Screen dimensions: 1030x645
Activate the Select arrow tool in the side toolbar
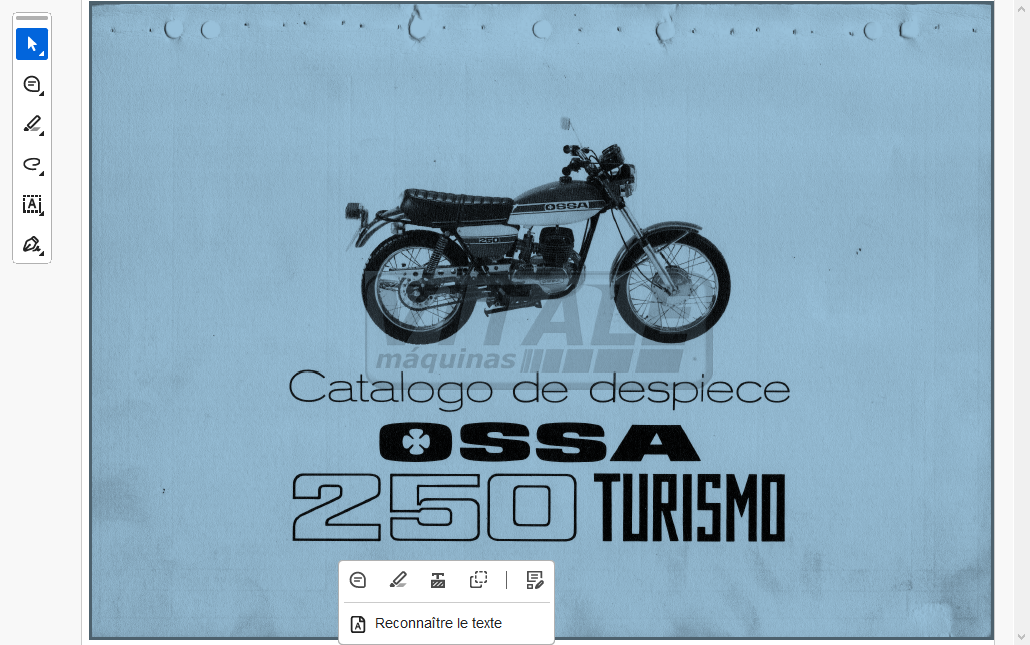32,44
